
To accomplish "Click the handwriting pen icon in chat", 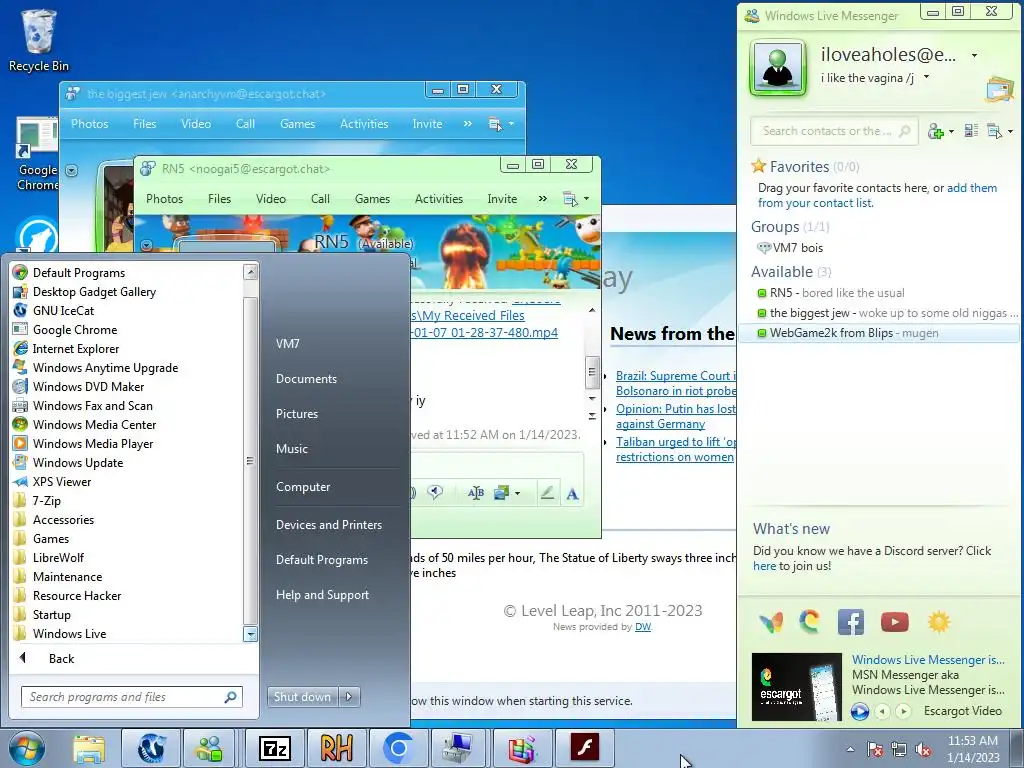I will coord(547,493).
